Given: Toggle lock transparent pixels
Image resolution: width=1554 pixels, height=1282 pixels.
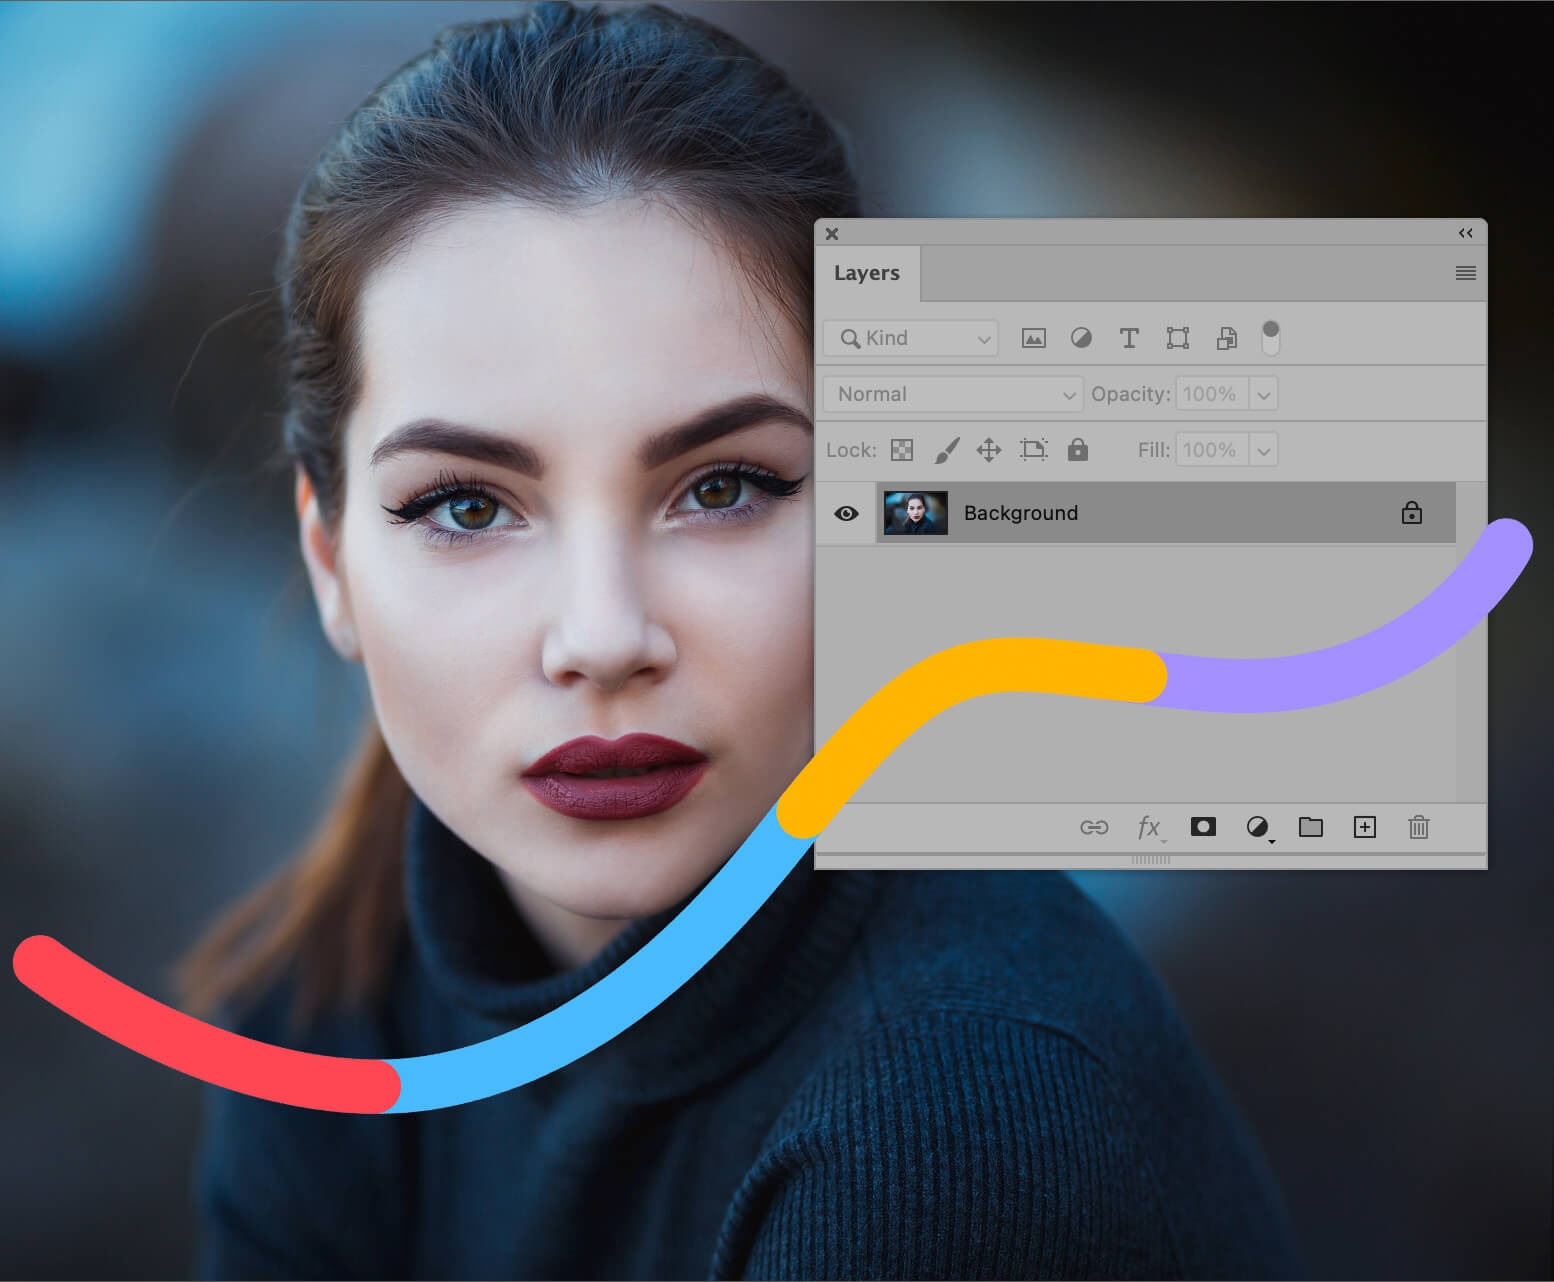Looking at the screenshot, I should pos(902,450).
